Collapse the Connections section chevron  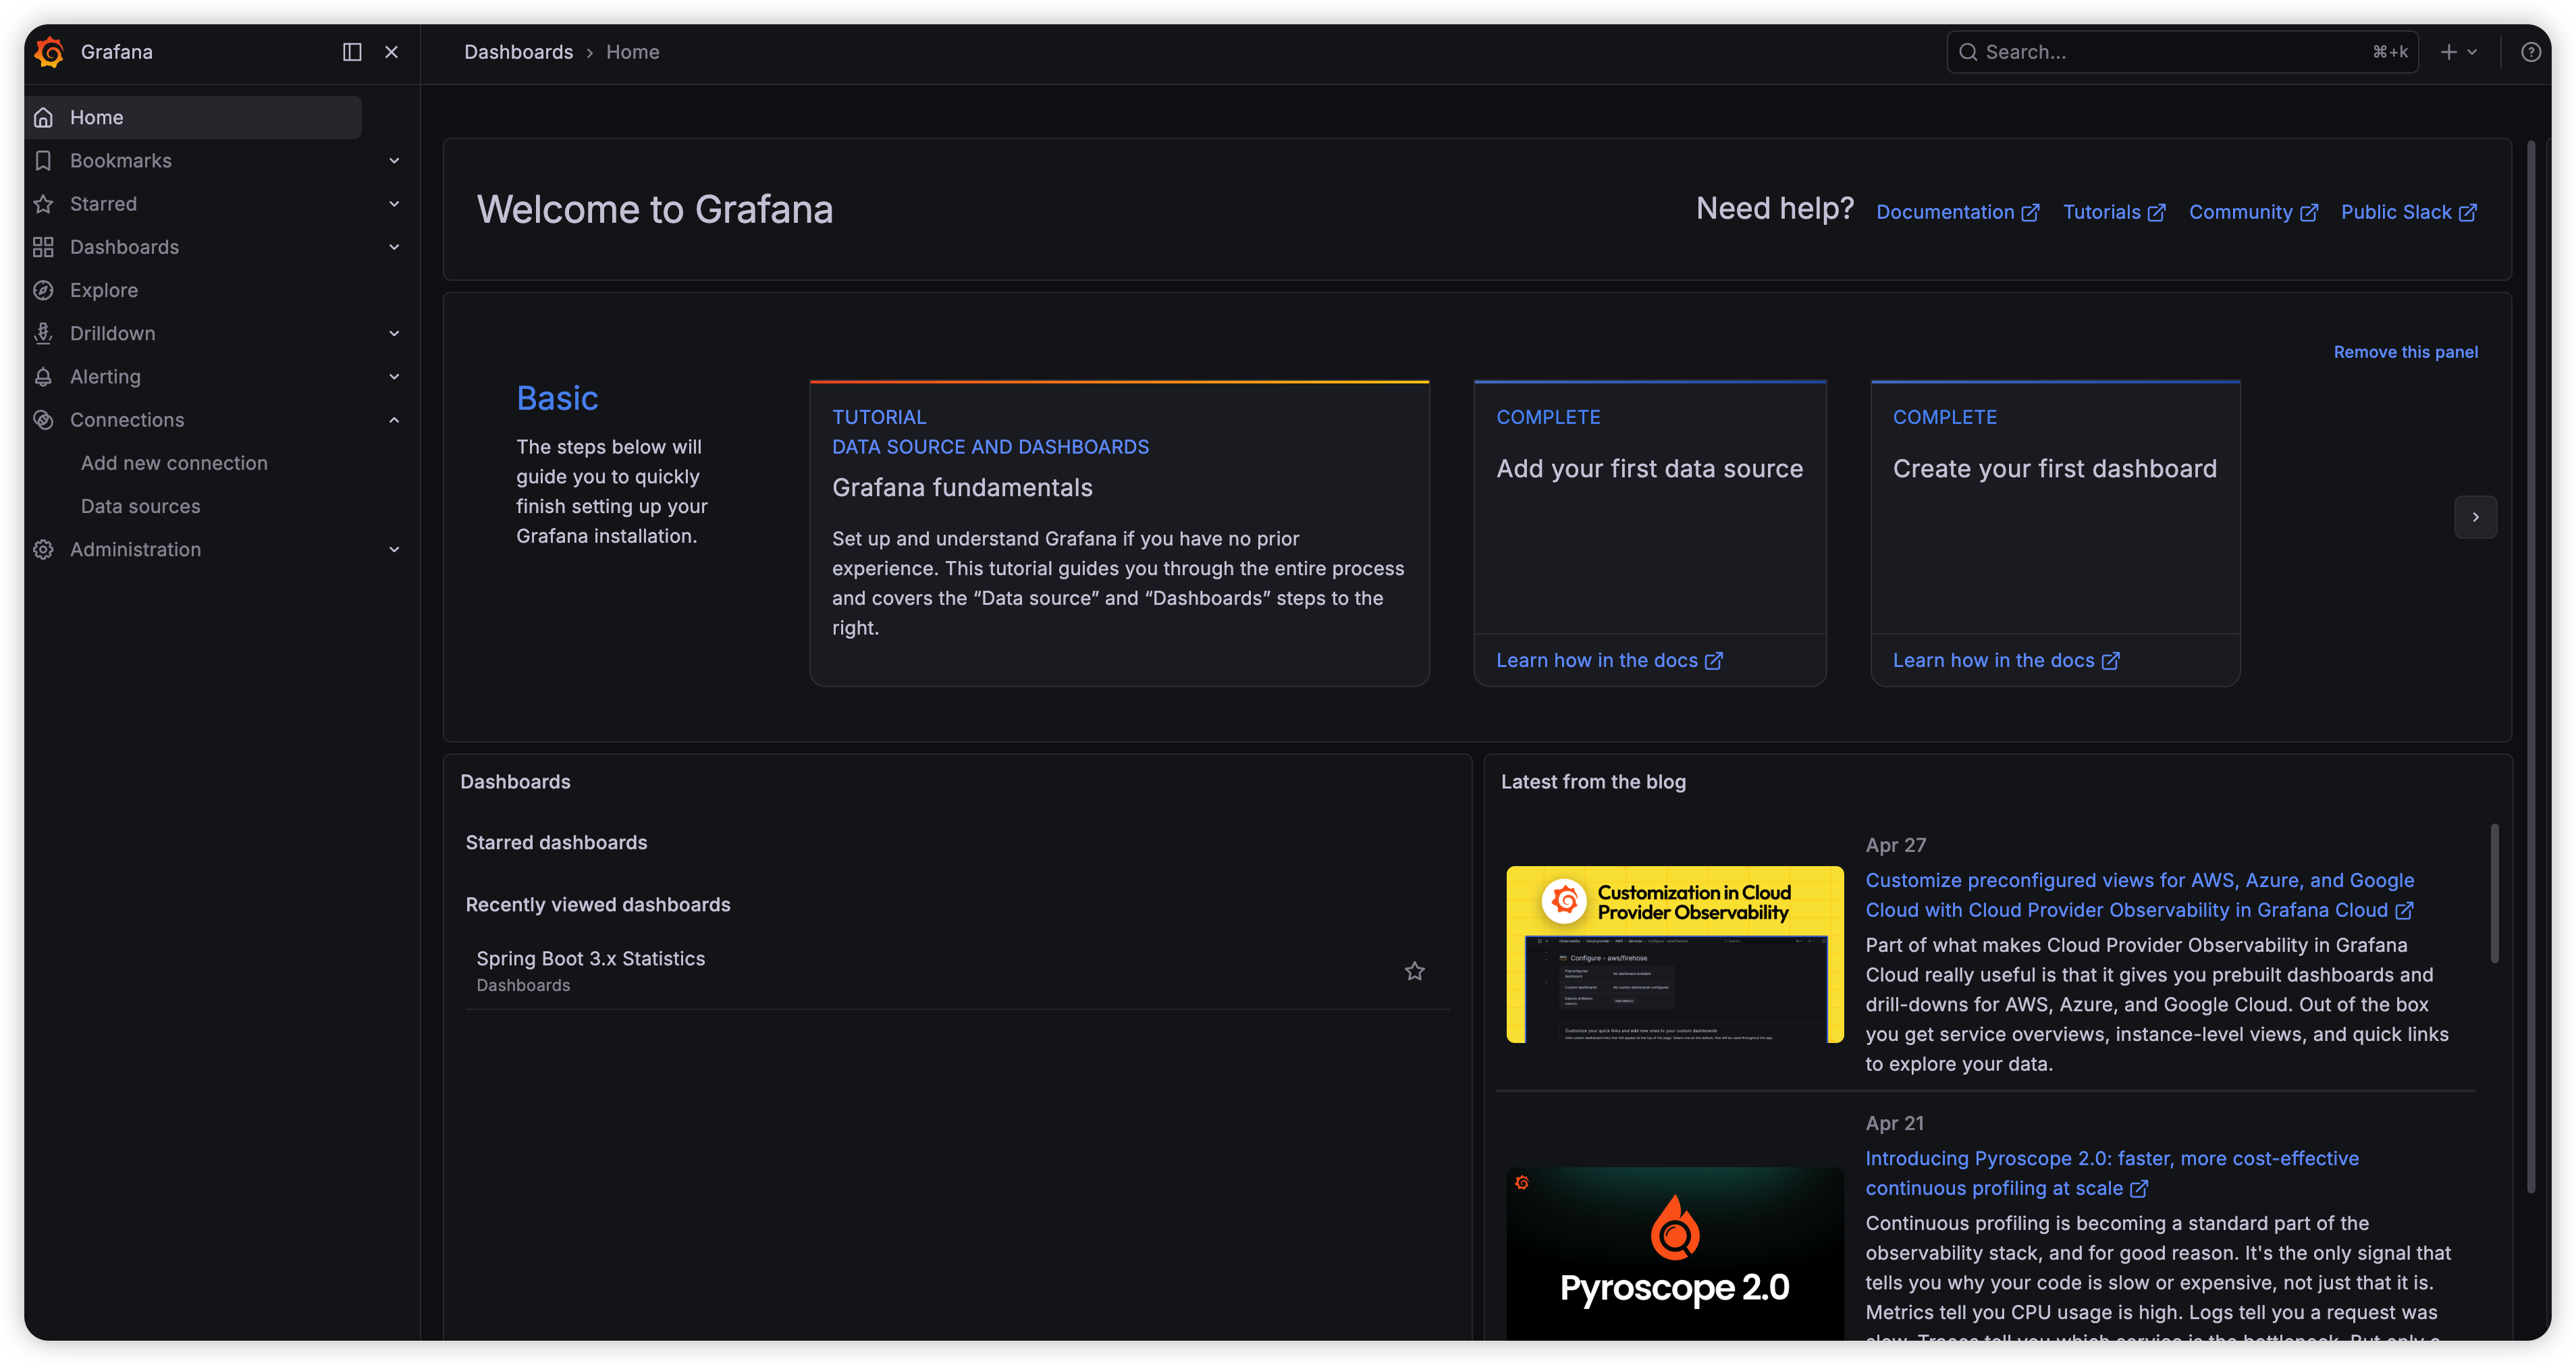(394, 420)
